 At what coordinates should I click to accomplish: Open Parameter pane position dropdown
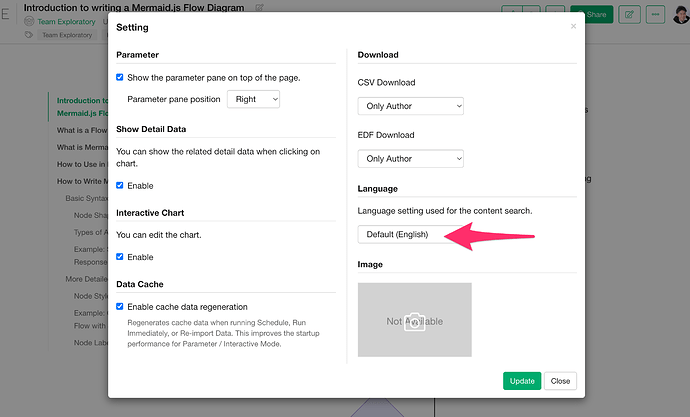click(253, 99)
